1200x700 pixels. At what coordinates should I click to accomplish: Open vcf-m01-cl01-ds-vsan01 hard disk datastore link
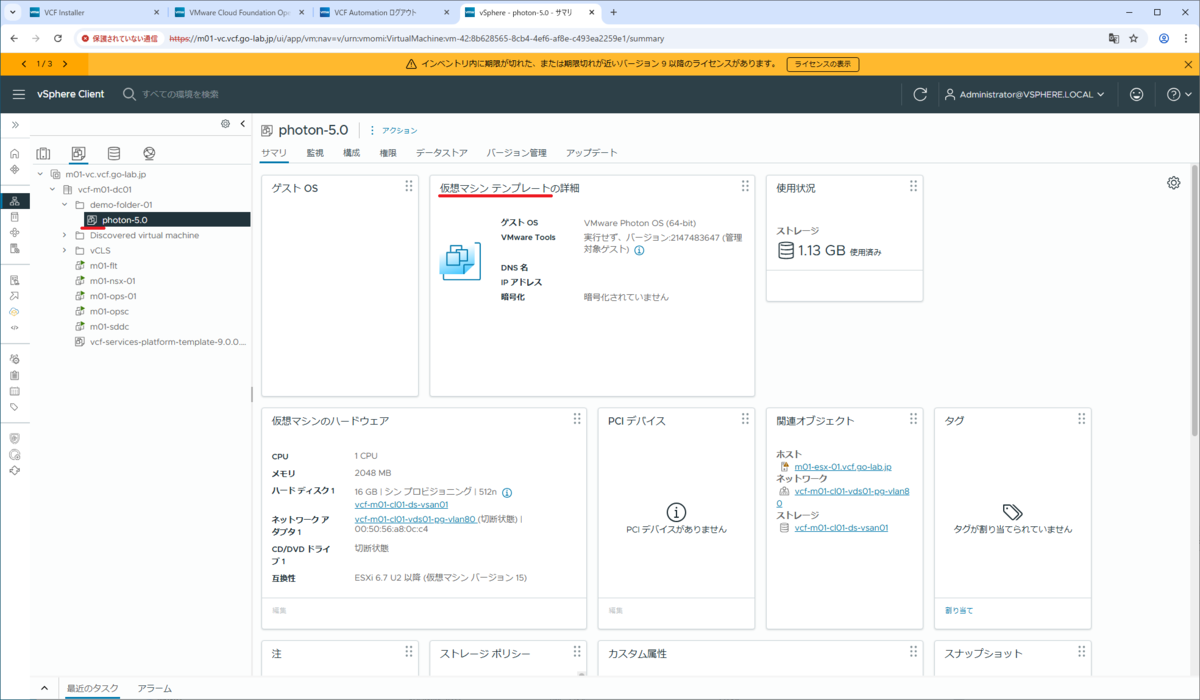pyautogui.click(x=401, y=505)
